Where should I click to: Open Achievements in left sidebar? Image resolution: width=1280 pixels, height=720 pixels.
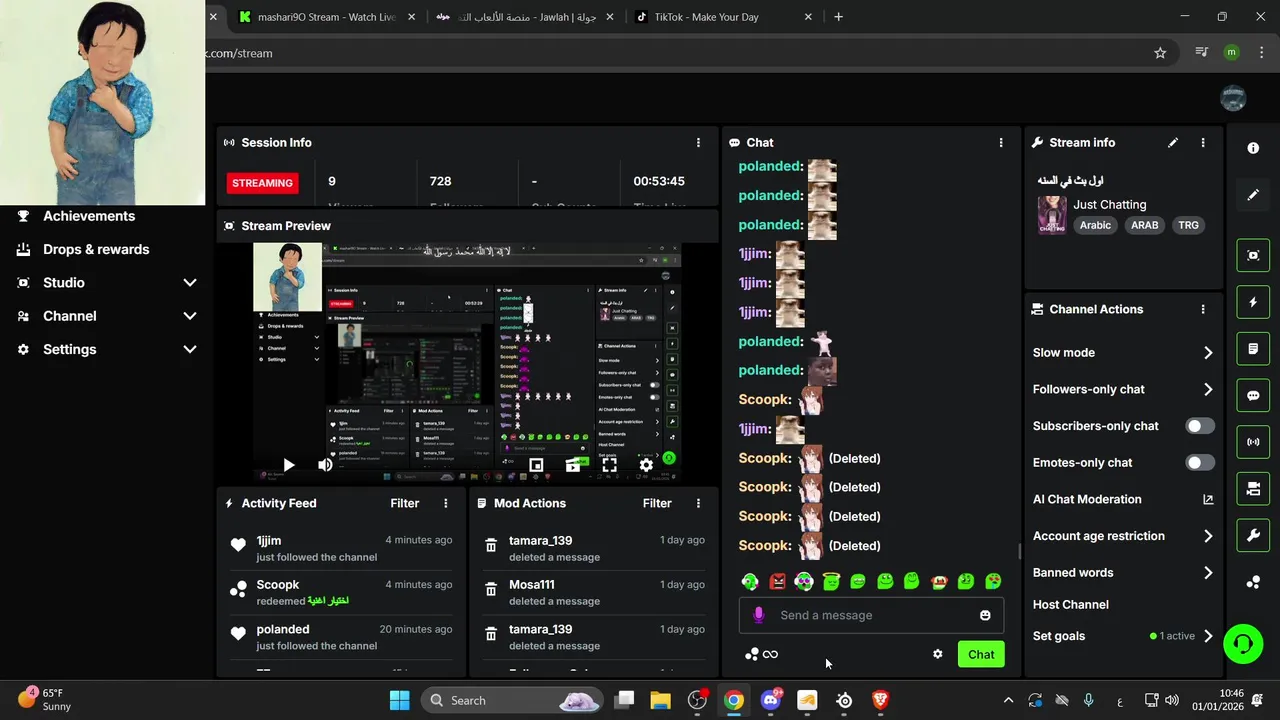[x=89, y=216]
